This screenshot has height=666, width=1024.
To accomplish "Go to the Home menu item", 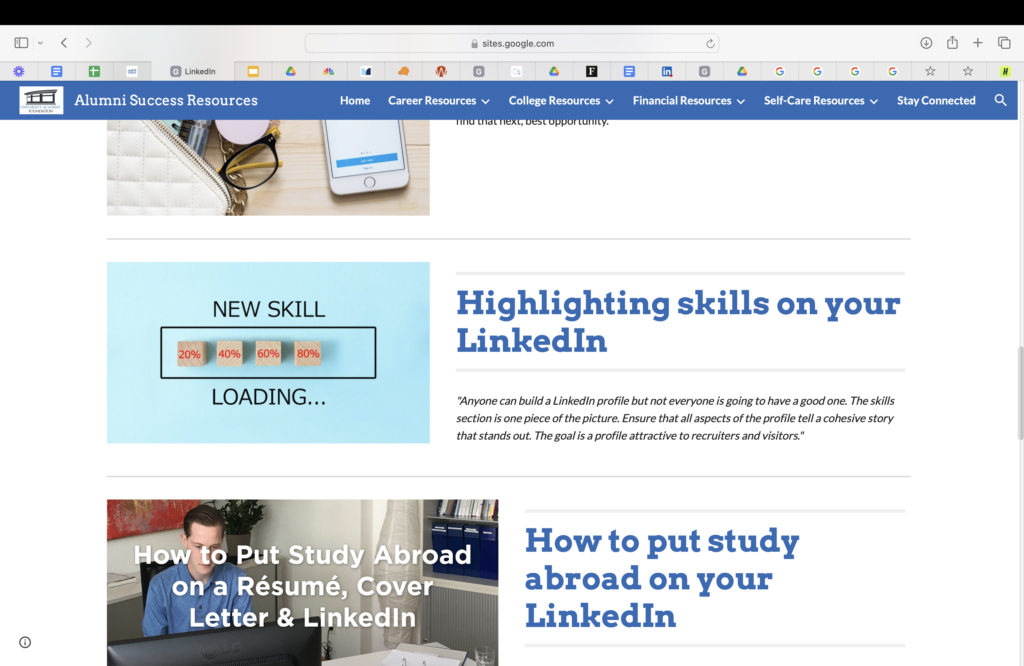I will [355, 101].
